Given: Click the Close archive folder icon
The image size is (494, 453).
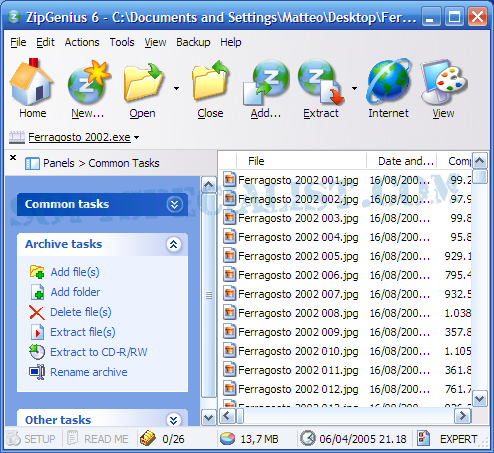Looking at the screenshot, I should tap(210, 81).
